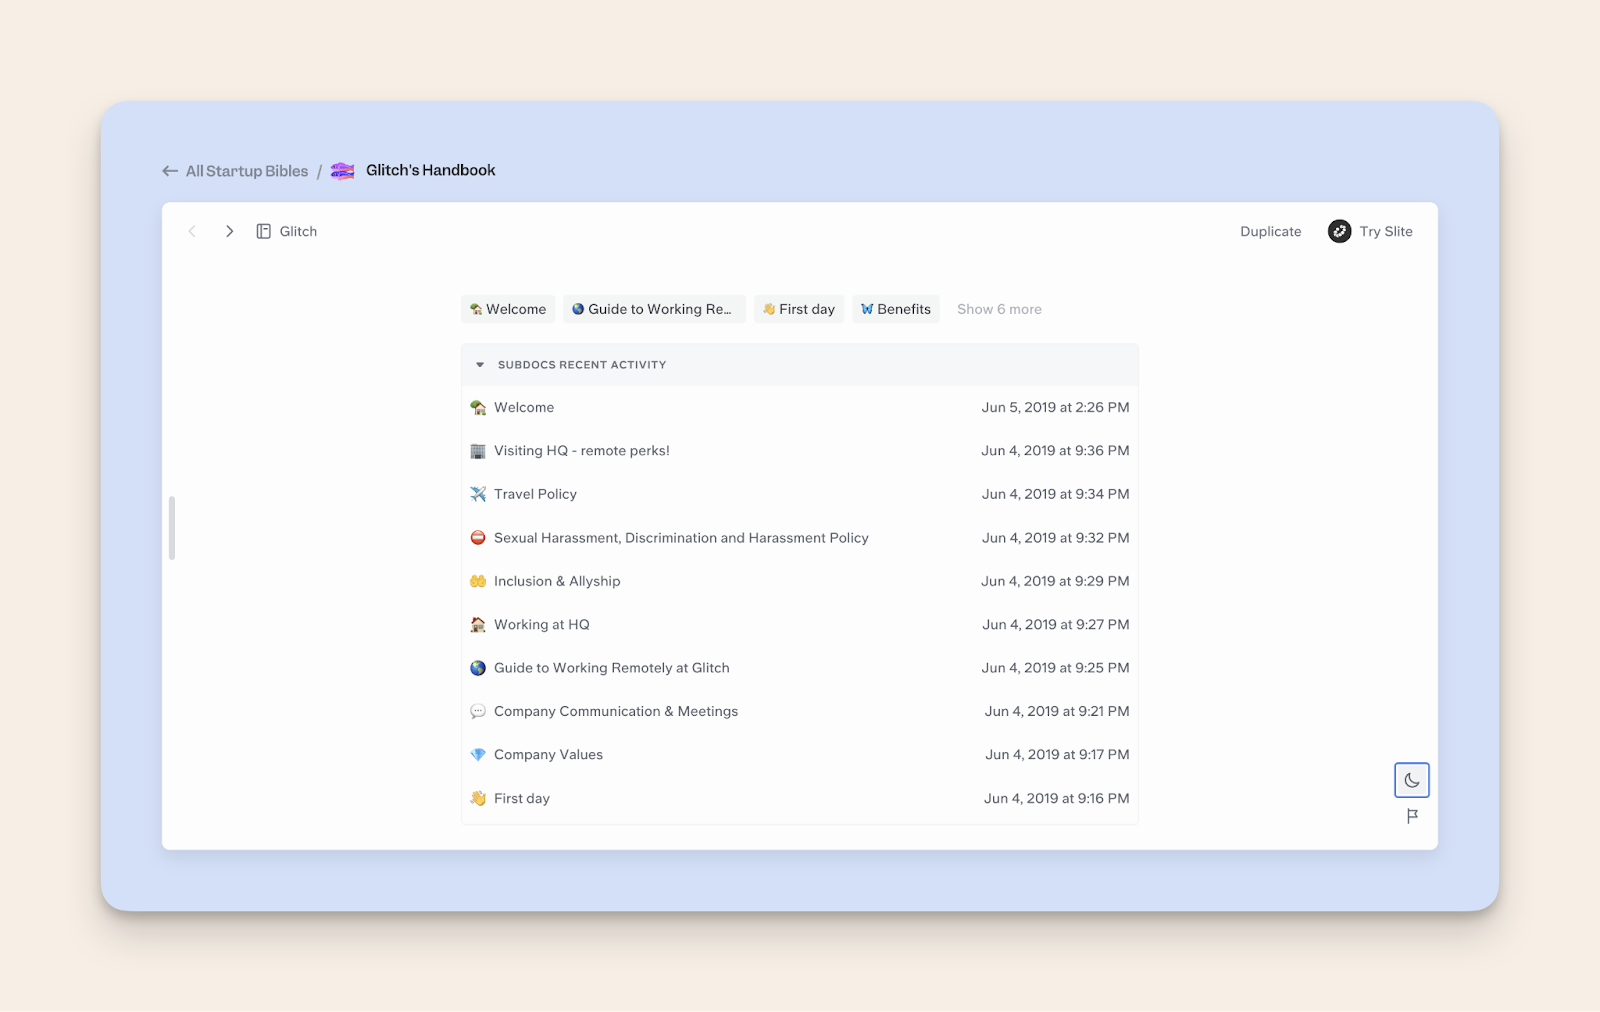Collapse the Subdocs Recent Activity triangle
The height and width of the screenshot is (1012, 1600).
(x=480, y=365)
